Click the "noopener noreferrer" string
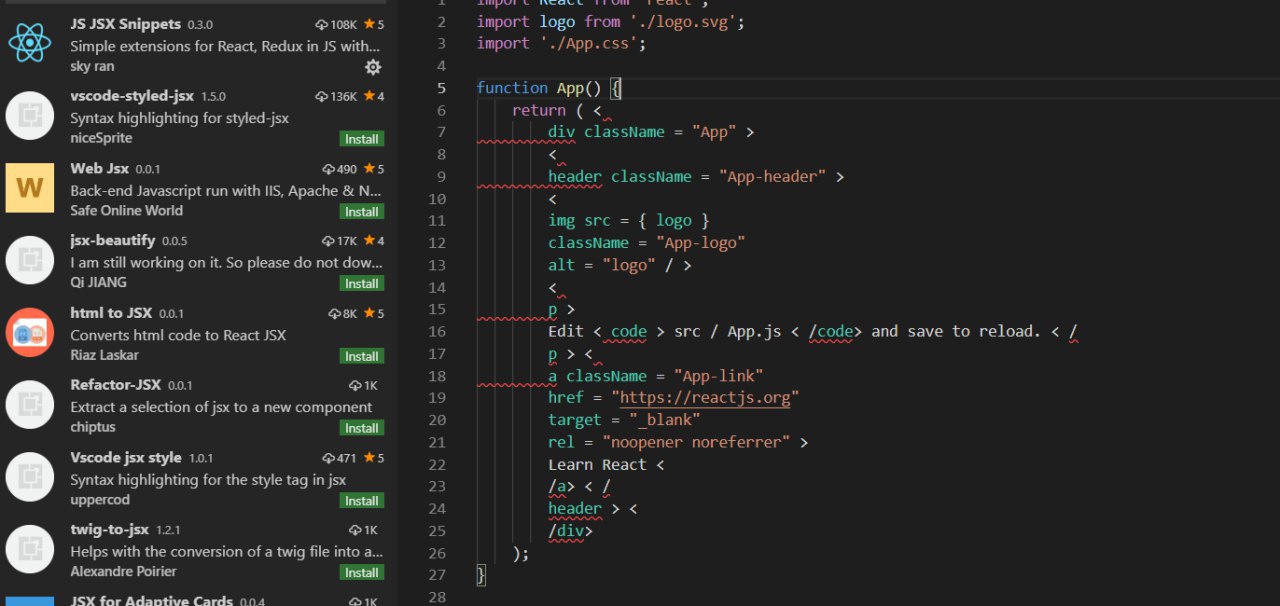Viewport: 1280px width, 606px height. 696,442
